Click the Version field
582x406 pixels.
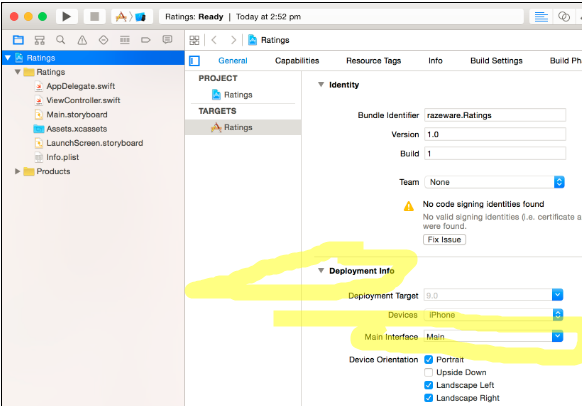pyautogui.click(x=495, y=134)
